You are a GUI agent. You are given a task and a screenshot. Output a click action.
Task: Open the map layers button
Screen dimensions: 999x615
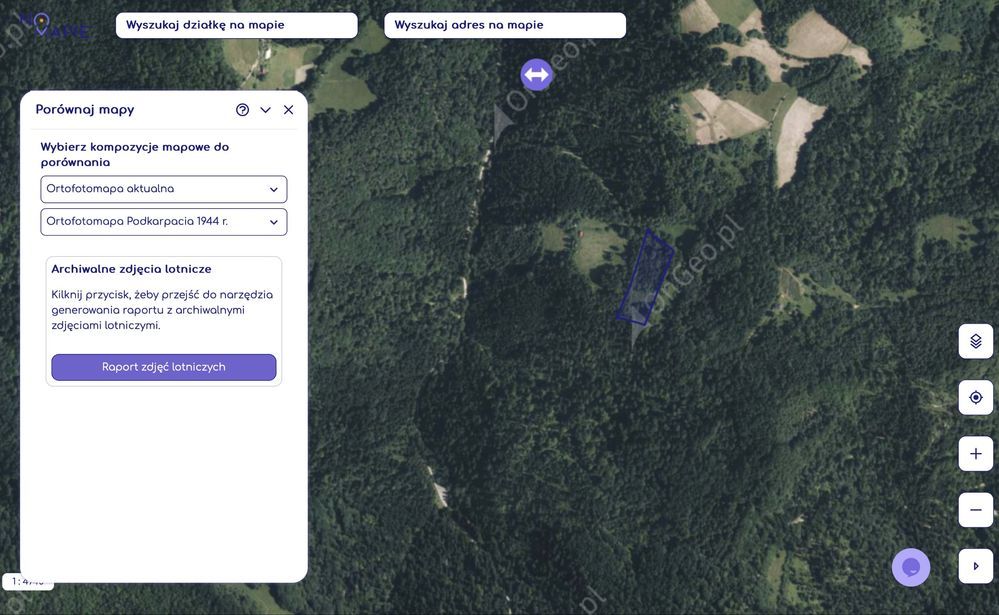(x=975, y=341)
